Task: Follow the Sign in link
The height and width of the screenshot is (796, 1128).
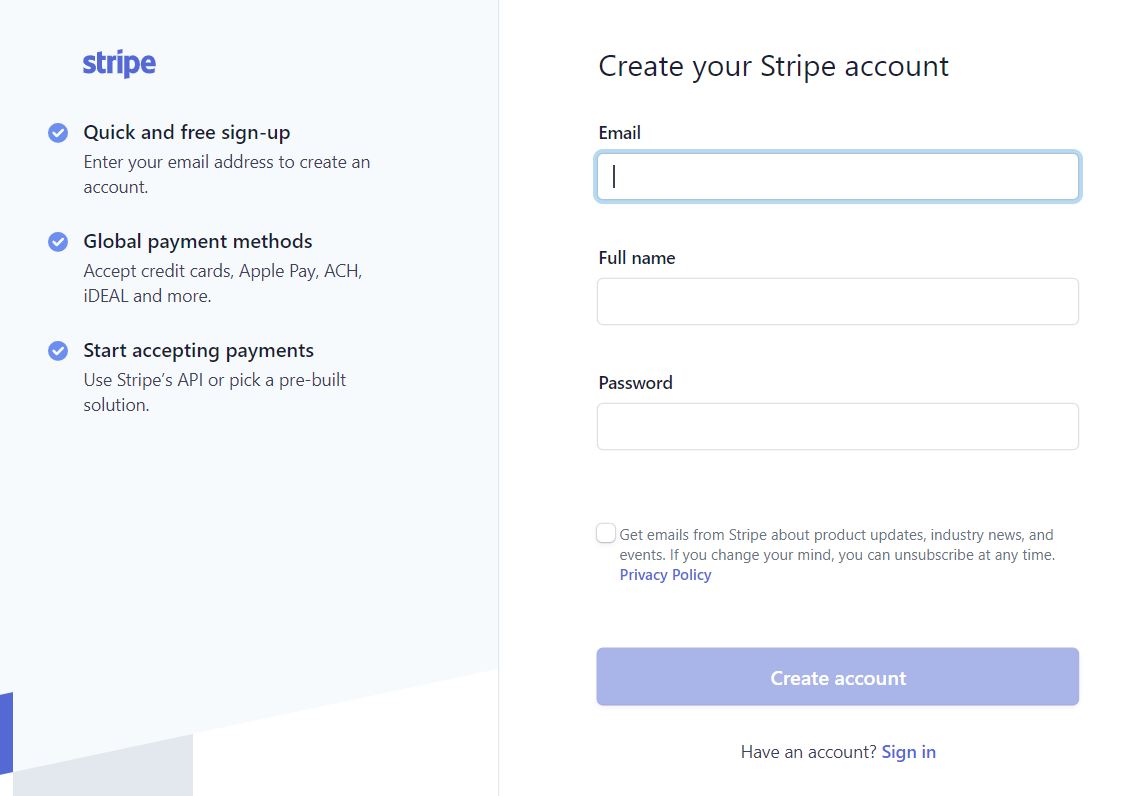Action: 909,752
